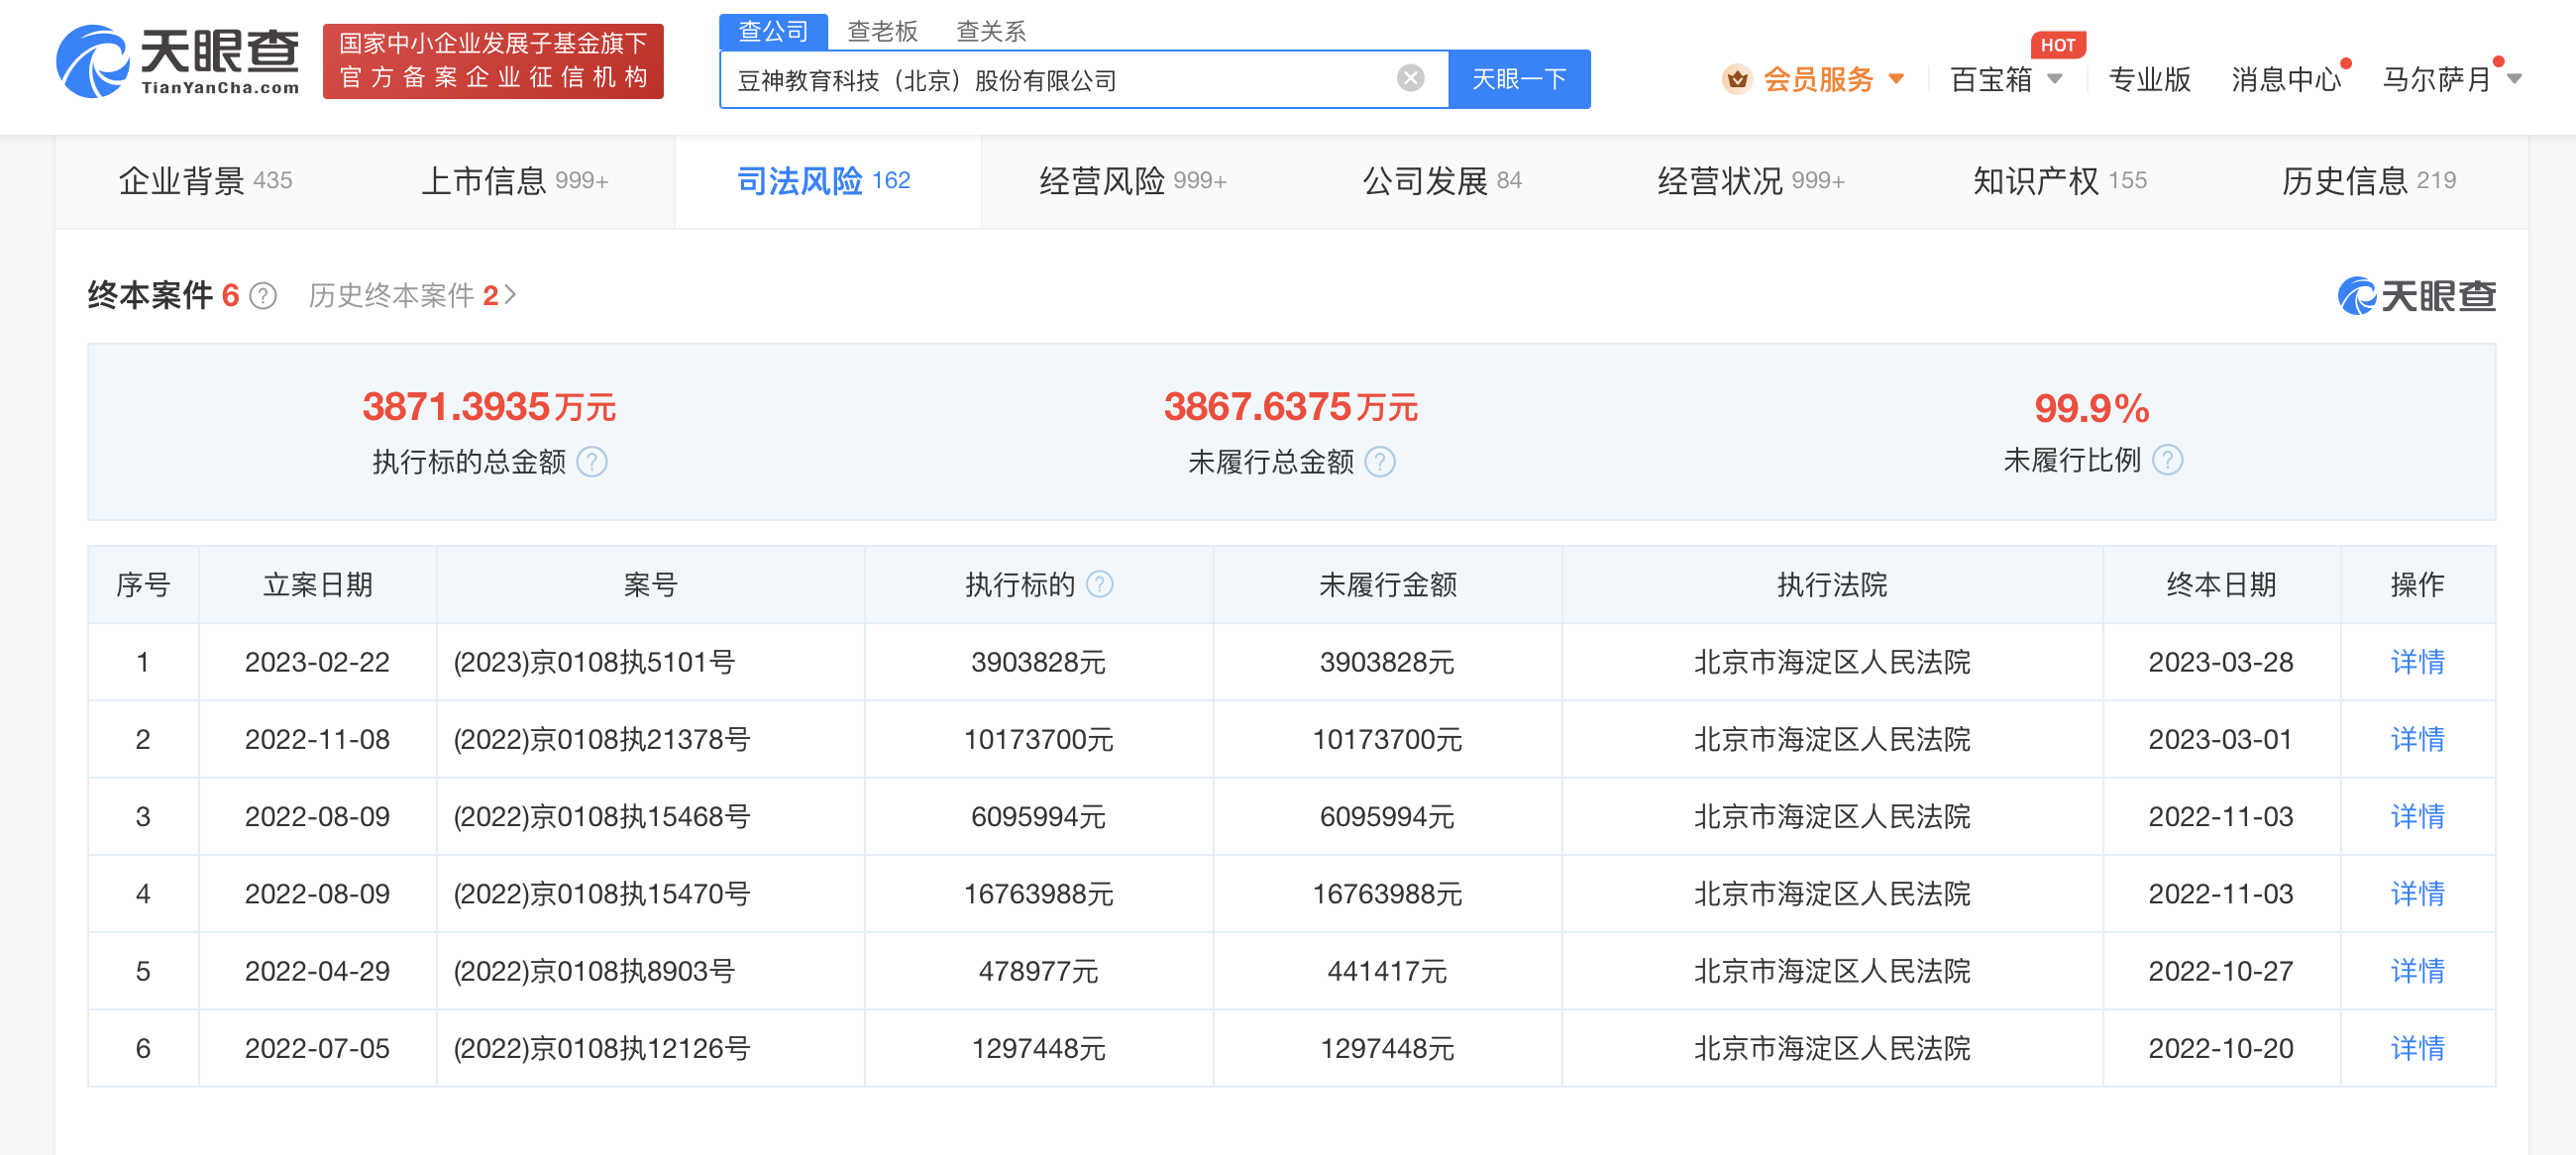Open 详情 for case 京0108执5101号

point(2416,662)
